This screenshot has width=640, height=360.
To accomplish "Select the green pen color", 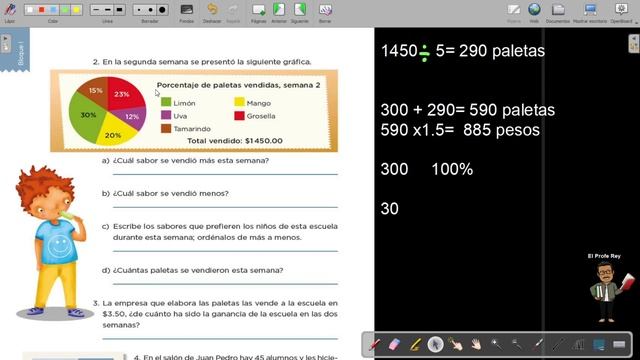I will (x=64, y=10).
